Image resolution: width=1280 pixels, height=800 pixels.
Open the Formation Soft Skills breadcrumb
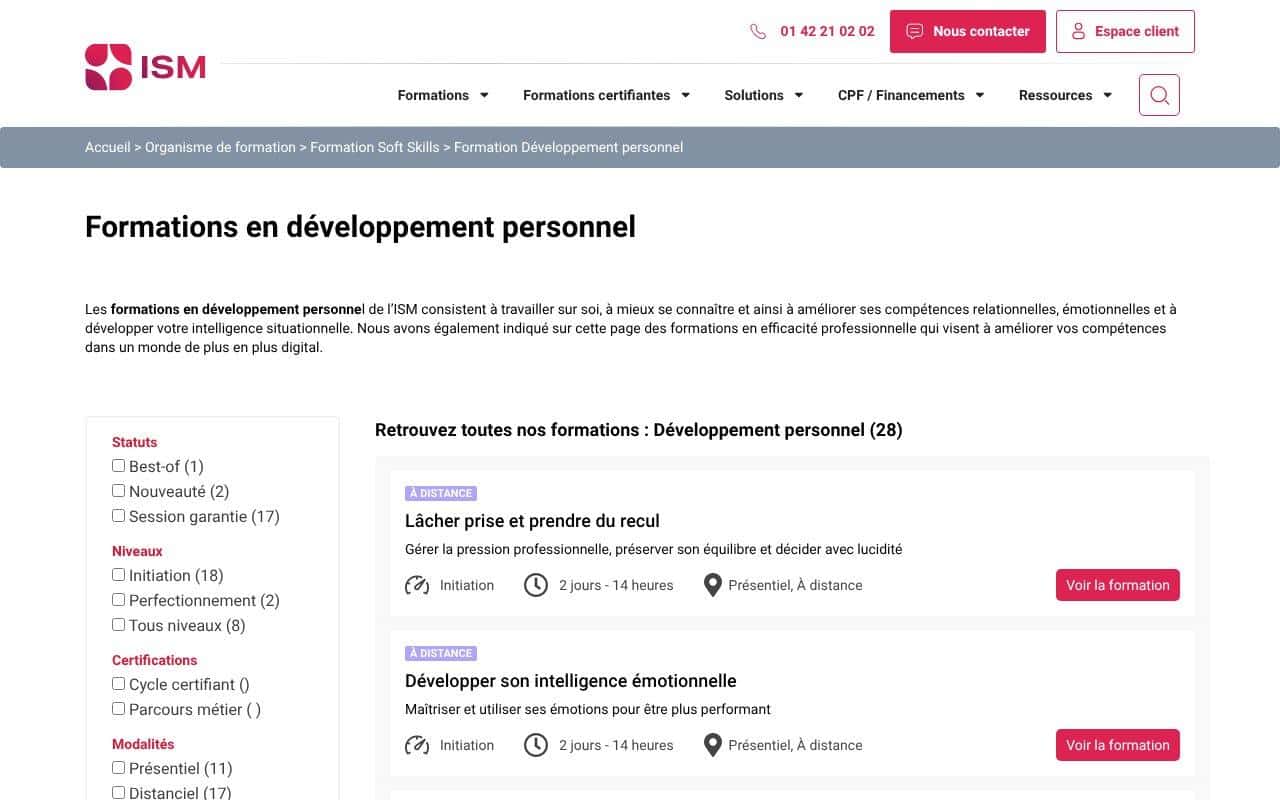pyautogui.click(x=375, y=147)
